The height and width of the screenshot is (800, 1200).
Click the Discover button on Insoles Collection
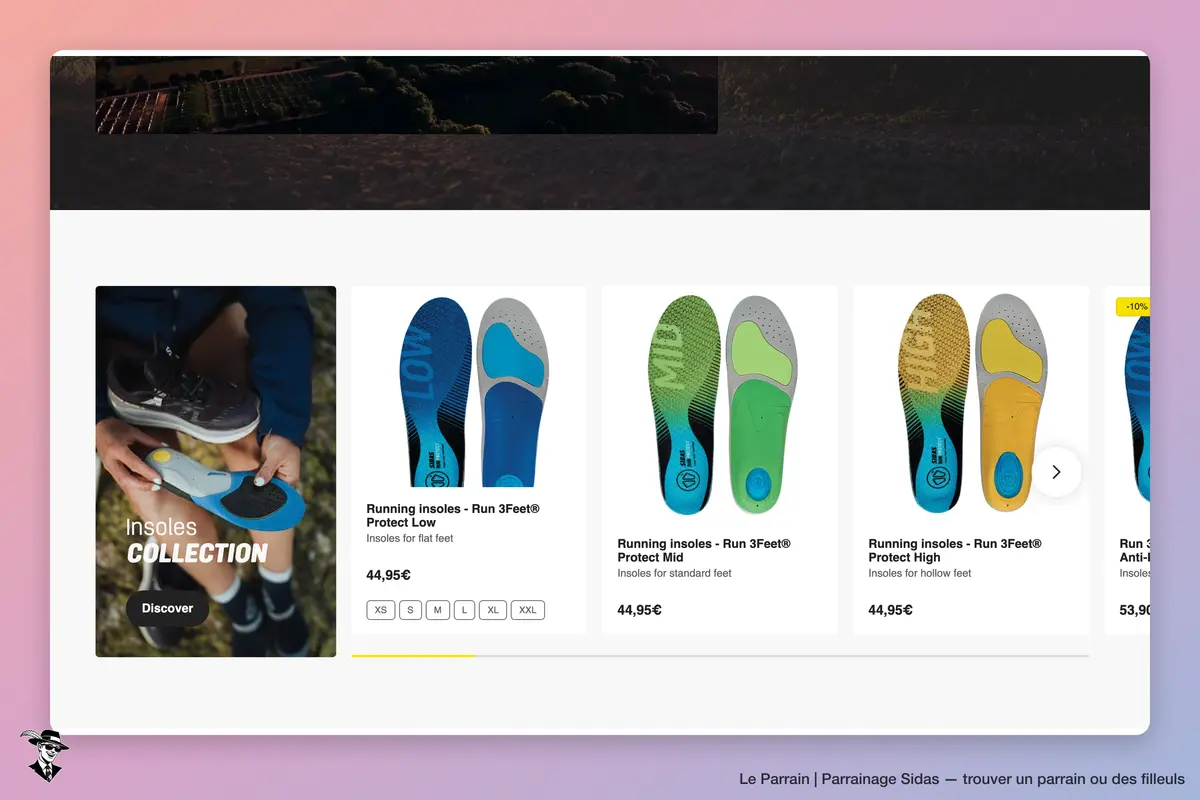167,609
